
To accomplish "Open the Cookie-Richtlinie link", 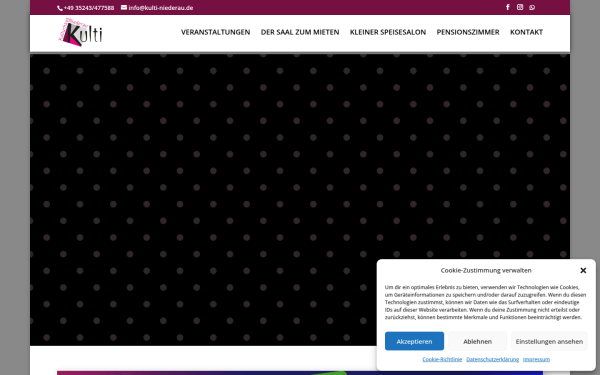I will [x=442, y=359].
